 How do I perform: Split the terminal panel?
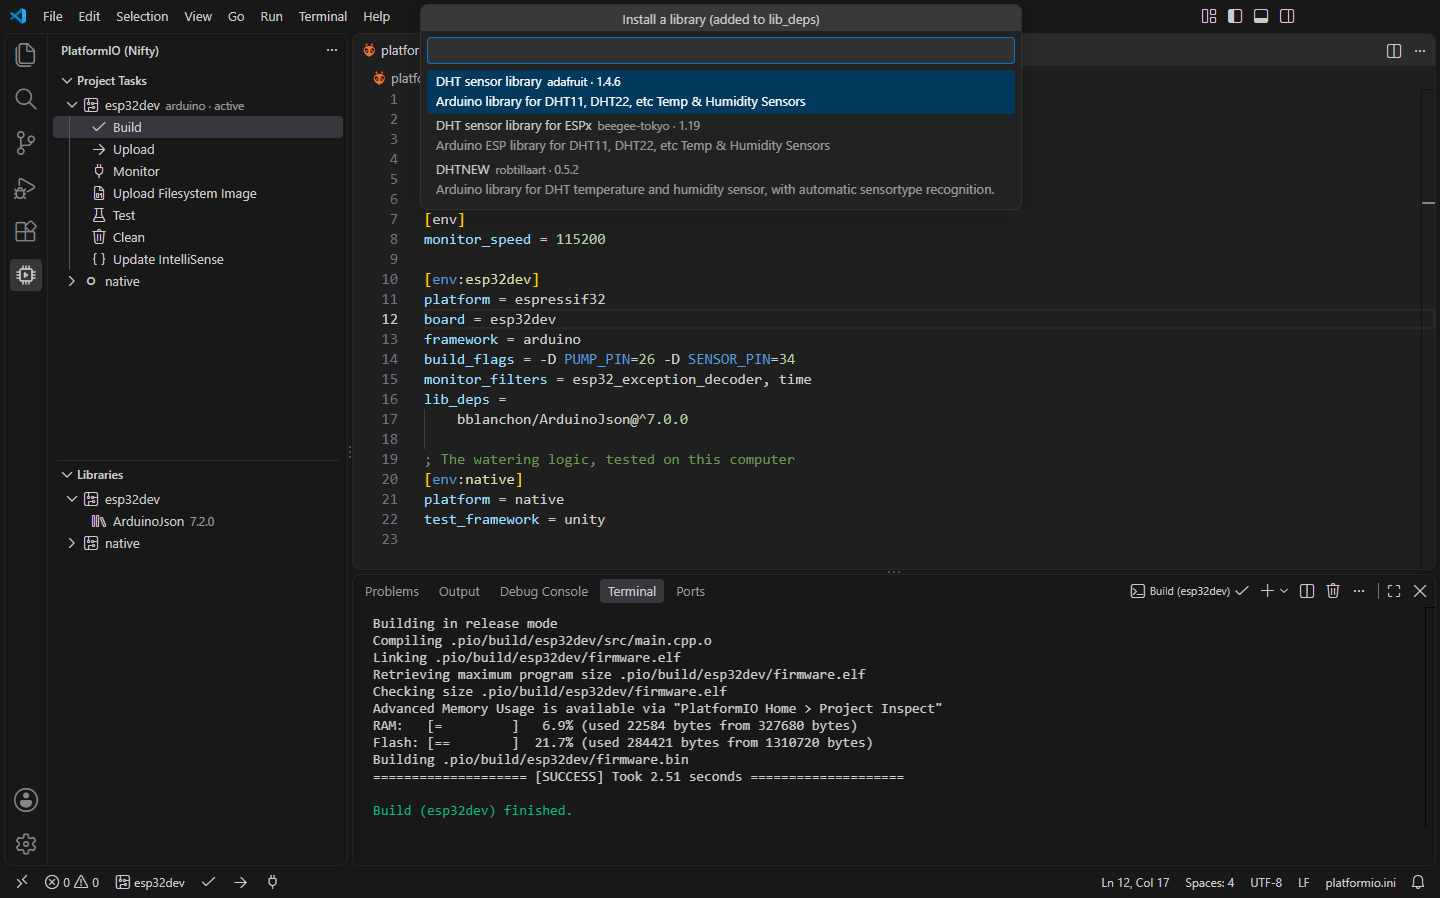[x=1307, y=591]
